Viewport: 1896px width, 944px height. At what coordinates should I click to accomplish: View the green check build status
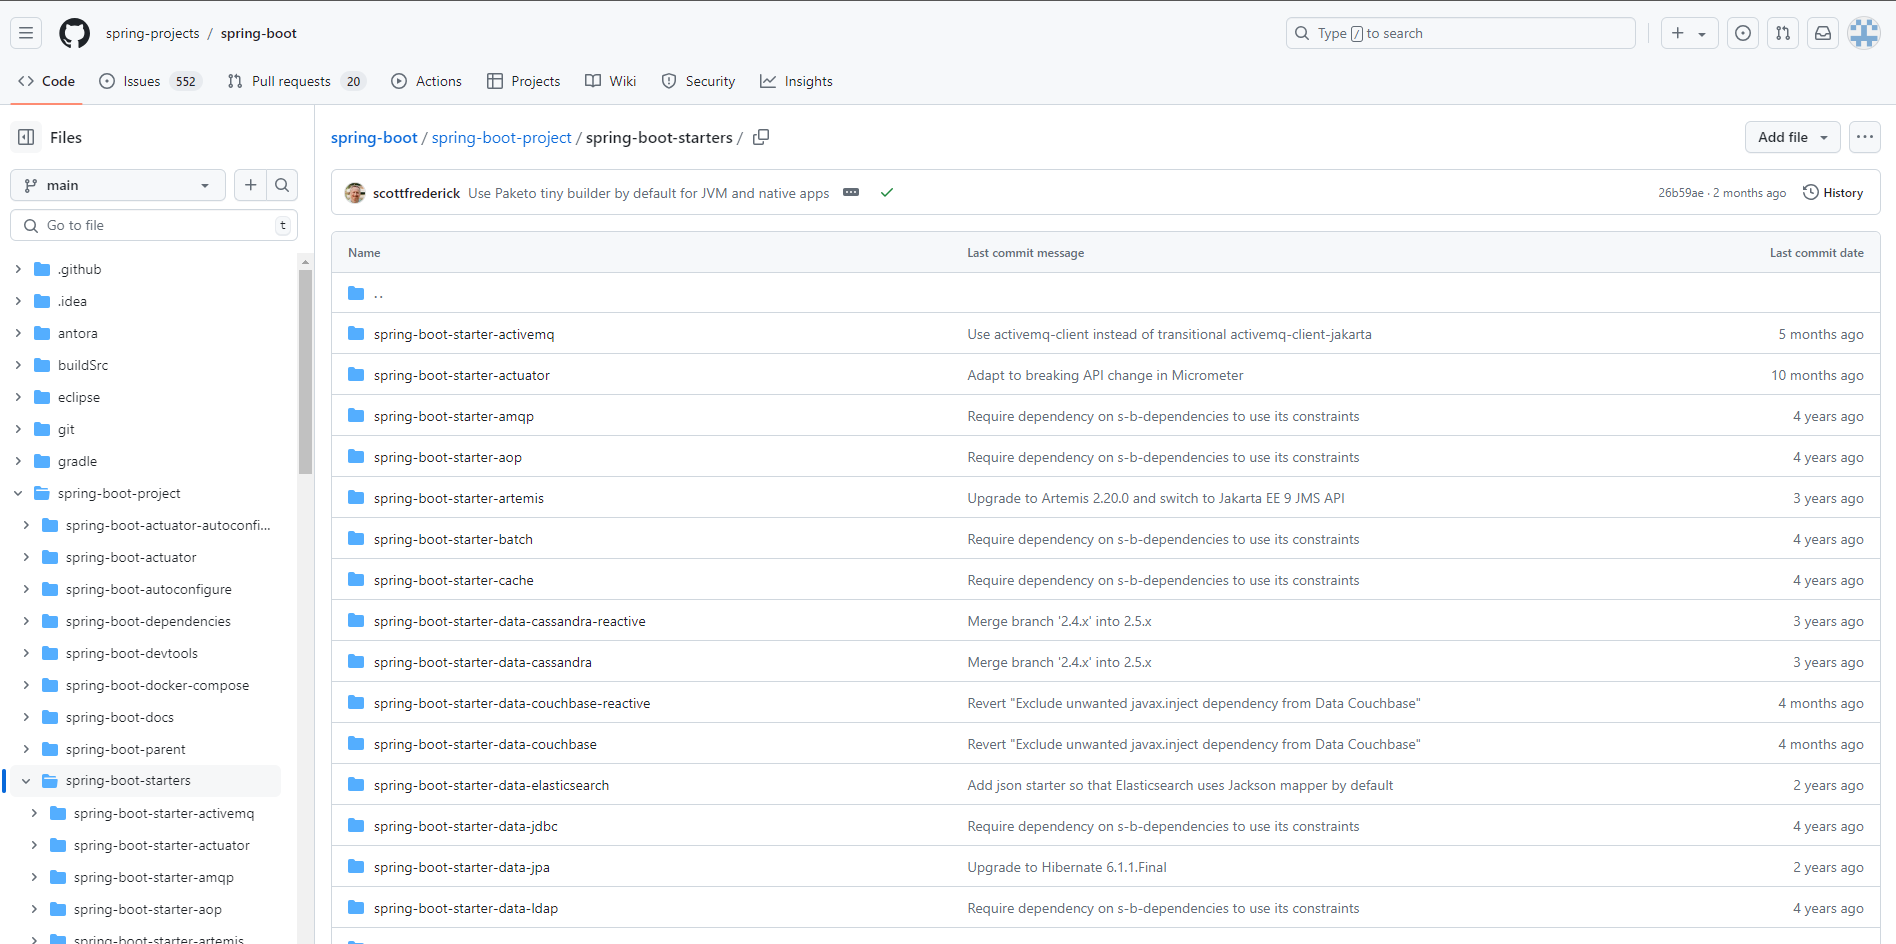[x=886, y=192]
